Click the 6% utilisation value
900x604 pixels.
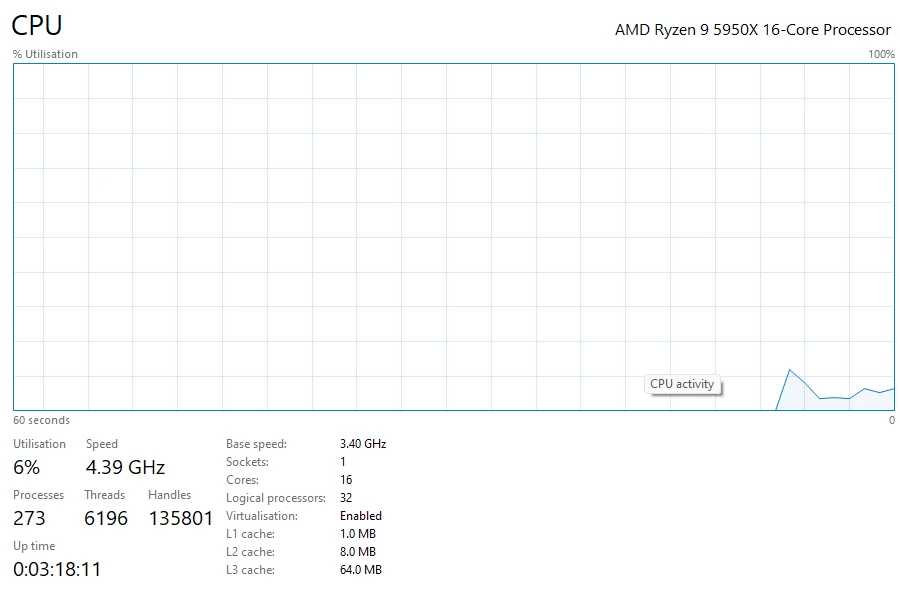tap(26, 467)
